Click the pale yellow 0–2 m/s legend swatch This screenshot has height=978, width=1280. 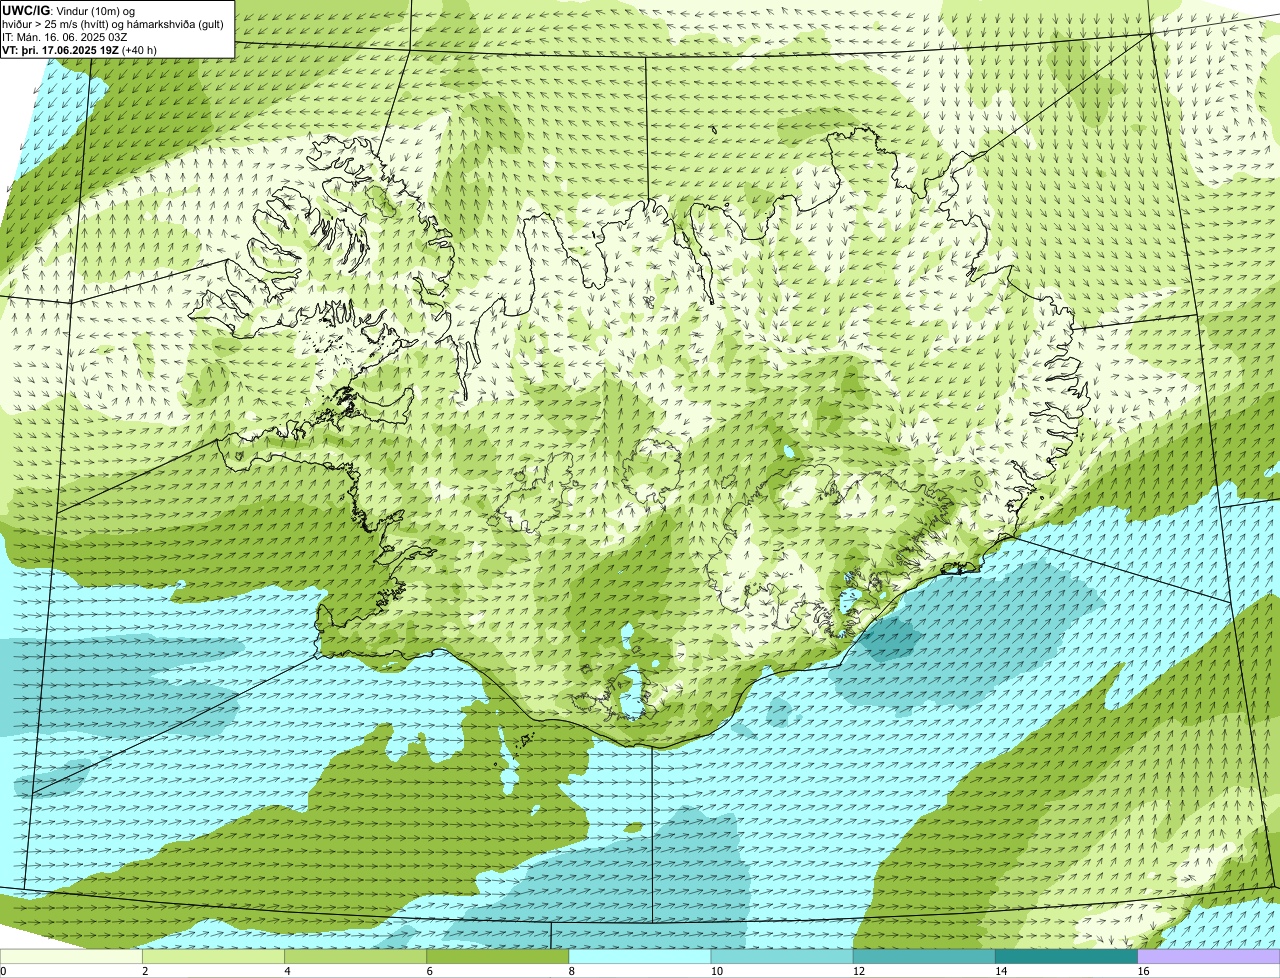point(71,956)
